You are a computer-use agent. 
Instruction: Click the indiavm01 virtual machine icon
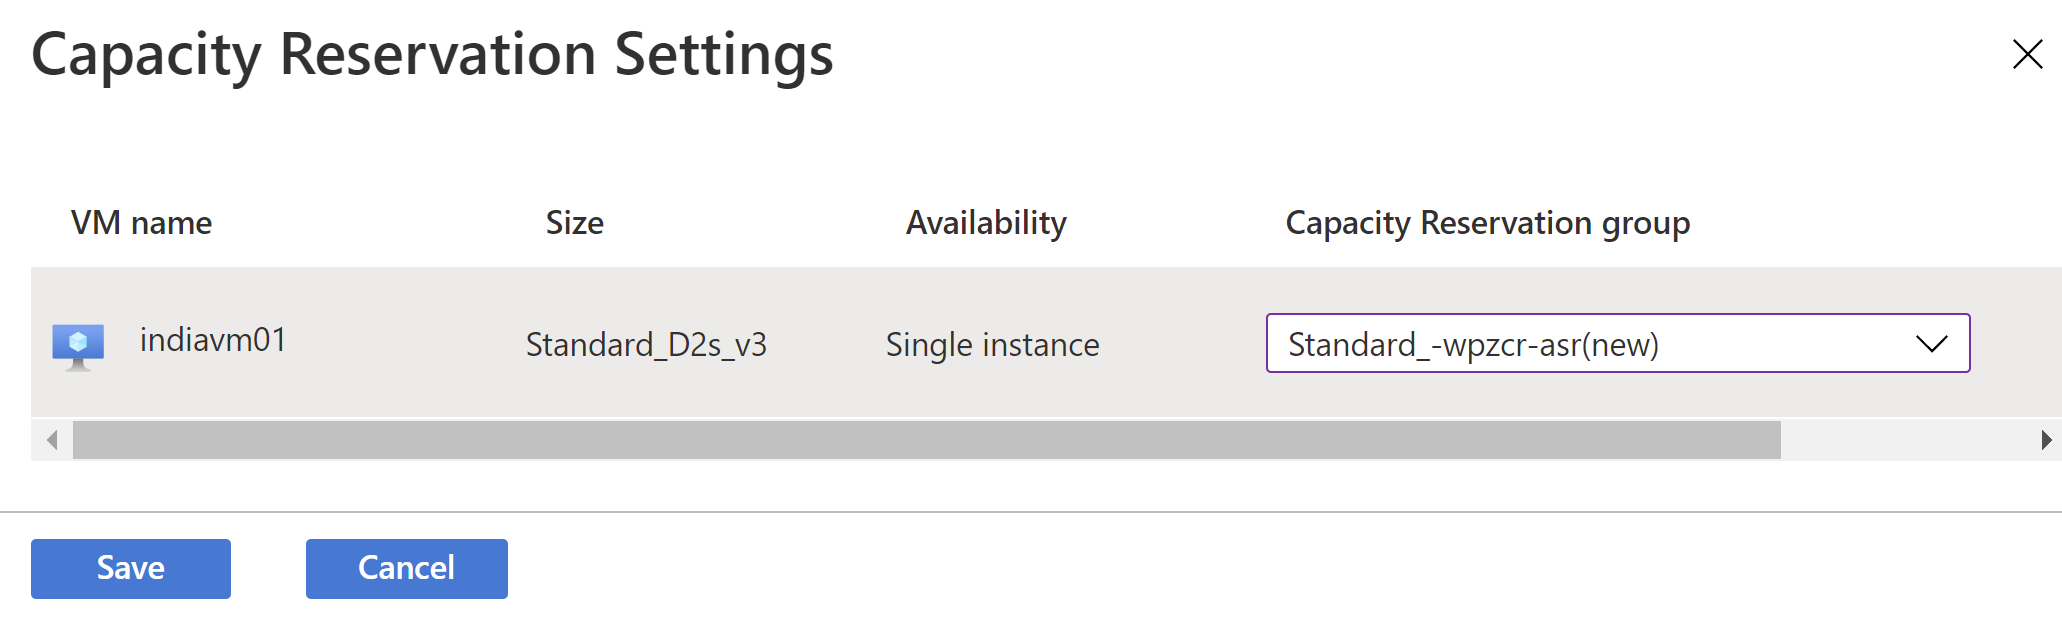(x=78, y=347)
